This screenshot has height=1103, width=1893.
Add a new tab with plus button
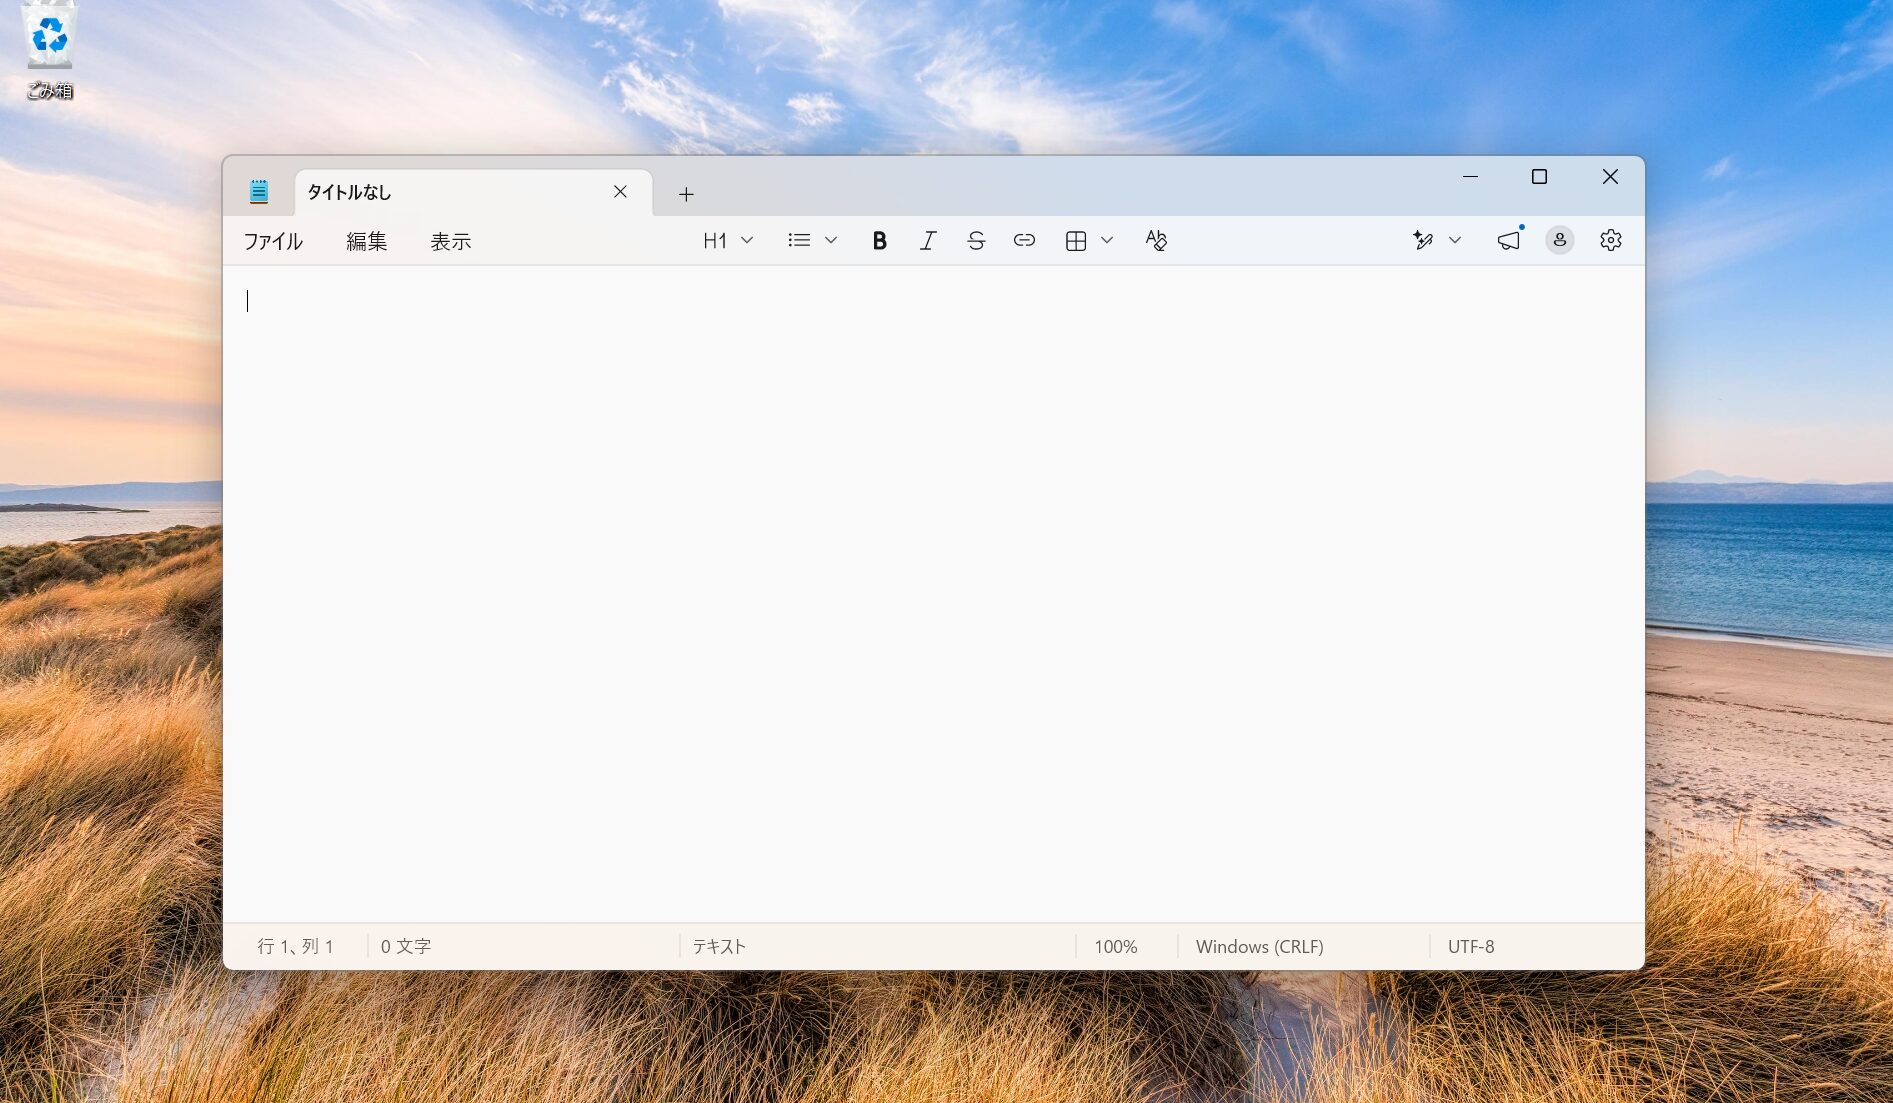[x=686, y=194]
